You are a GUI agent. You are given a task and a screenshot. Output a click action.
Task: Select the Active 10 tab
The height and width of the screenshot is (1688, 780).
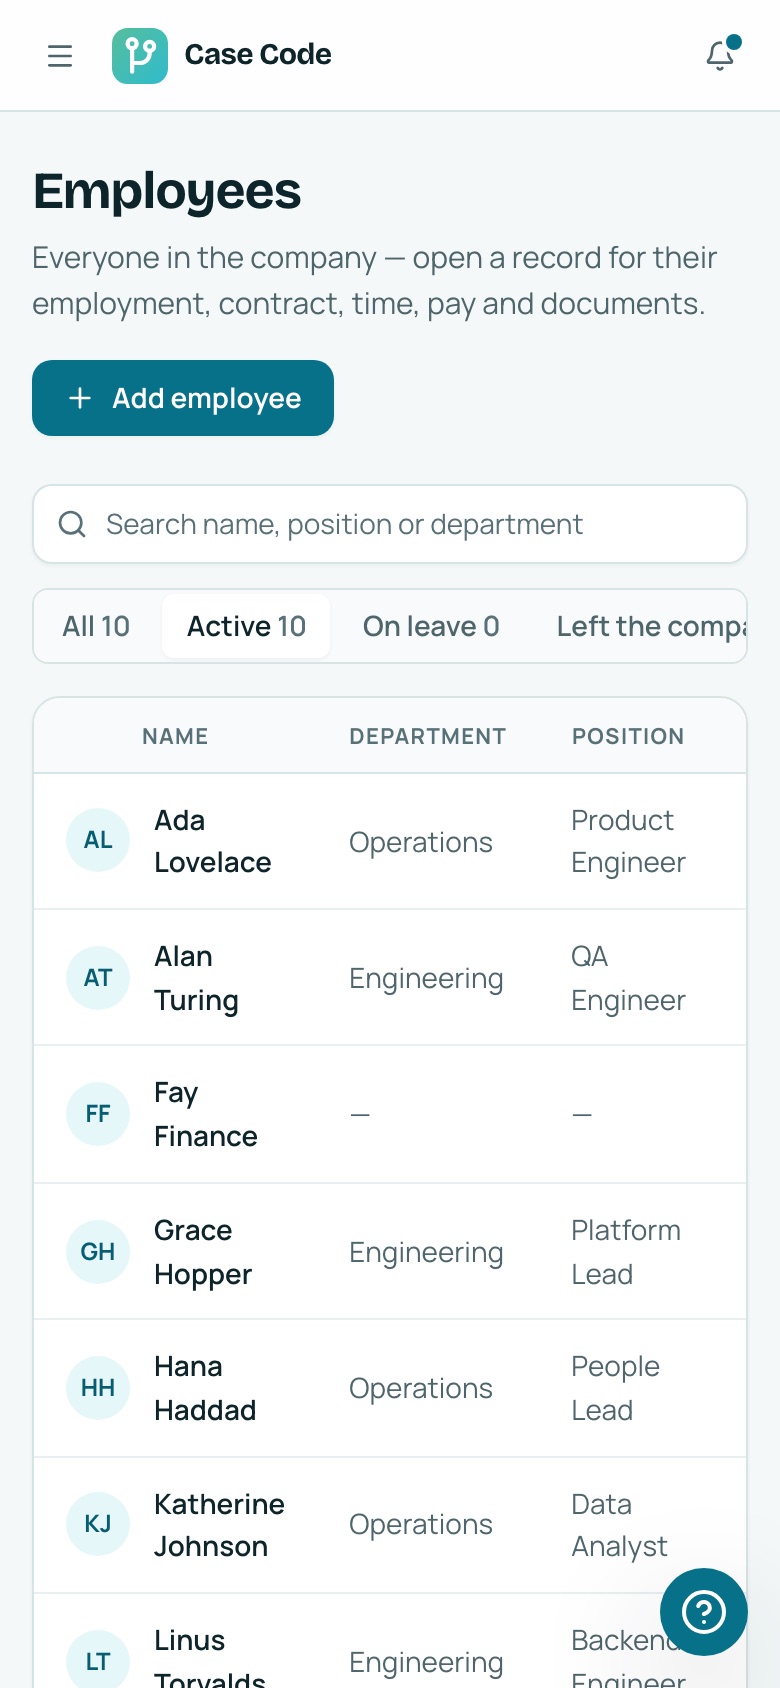pos(246,626)
